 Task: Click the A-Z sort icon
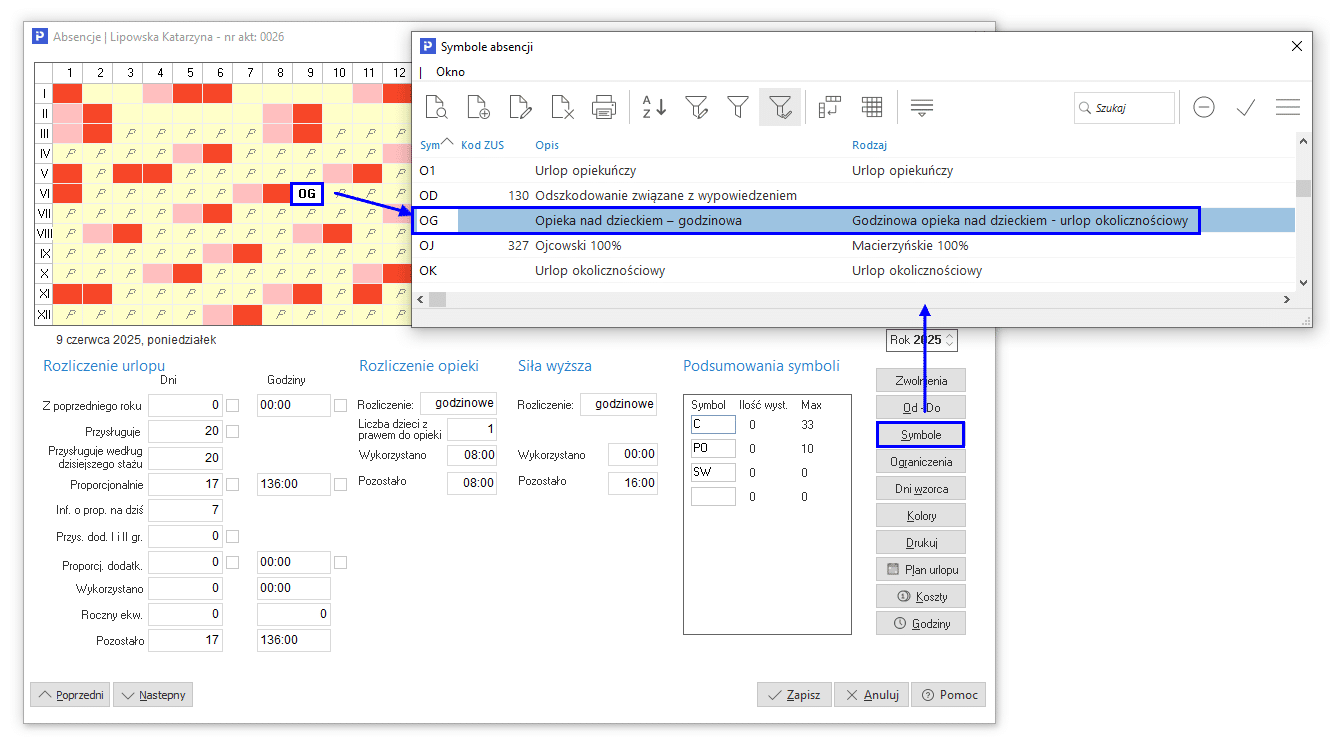coord(653,107)
